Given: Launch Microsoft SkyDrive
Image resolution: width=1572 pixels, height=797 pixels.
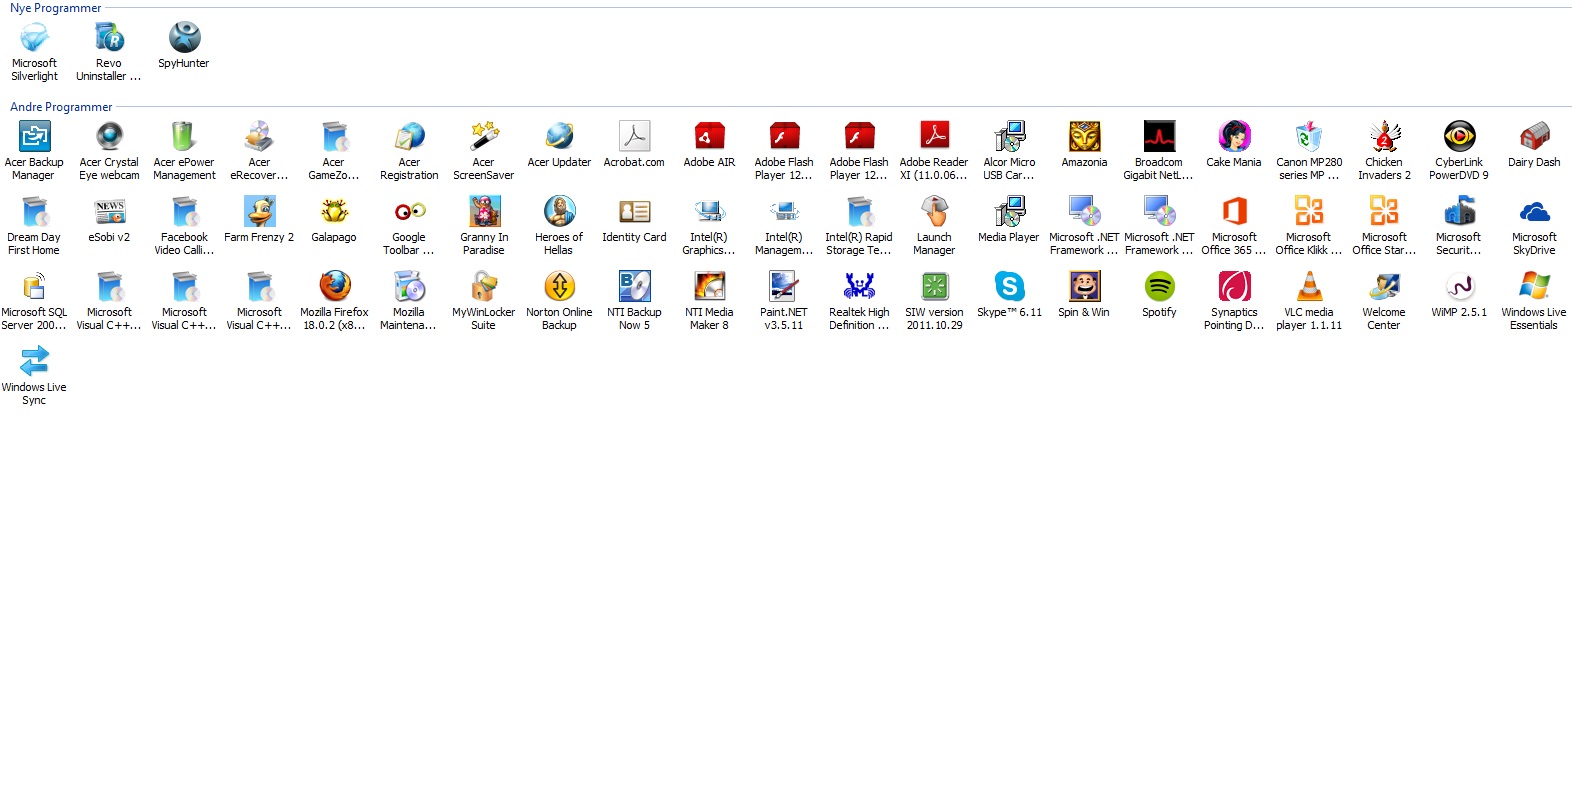Looking at the screenshot, I should (1534, 211).
